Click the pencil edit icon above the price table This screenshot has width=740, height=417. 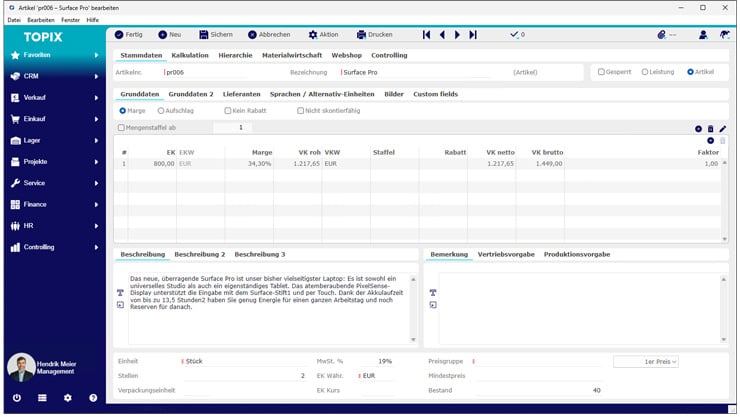[723, 129]
